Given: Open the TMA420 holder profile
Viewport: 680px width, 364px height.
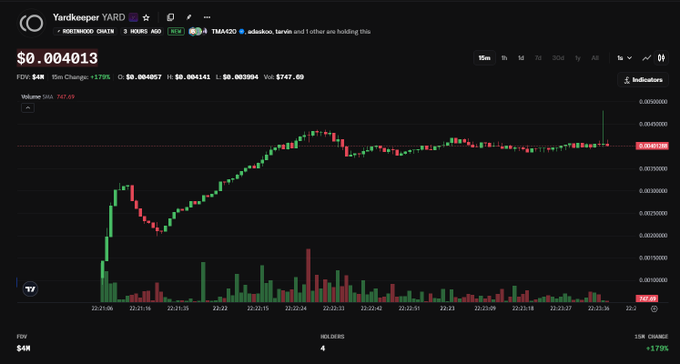Looking at the screenshot, I should [224, 32].
